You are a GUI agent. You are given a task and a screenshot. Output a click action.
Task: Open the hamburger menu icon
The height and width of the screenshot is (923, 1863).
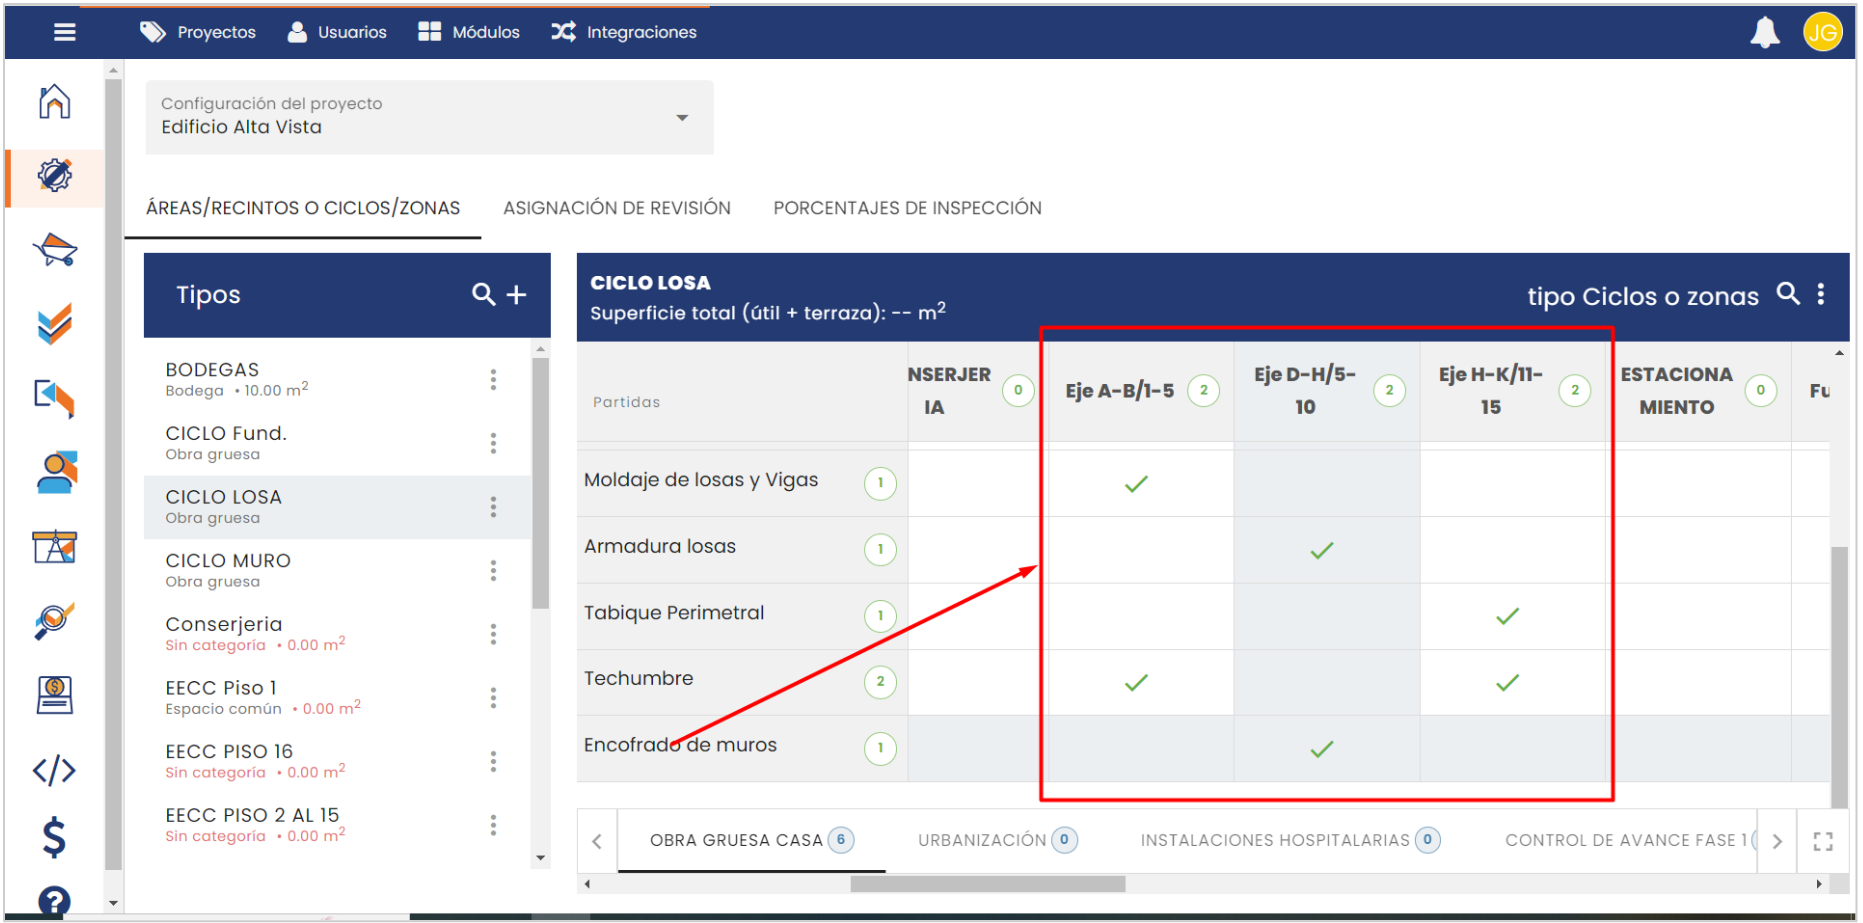coord(65,32)
